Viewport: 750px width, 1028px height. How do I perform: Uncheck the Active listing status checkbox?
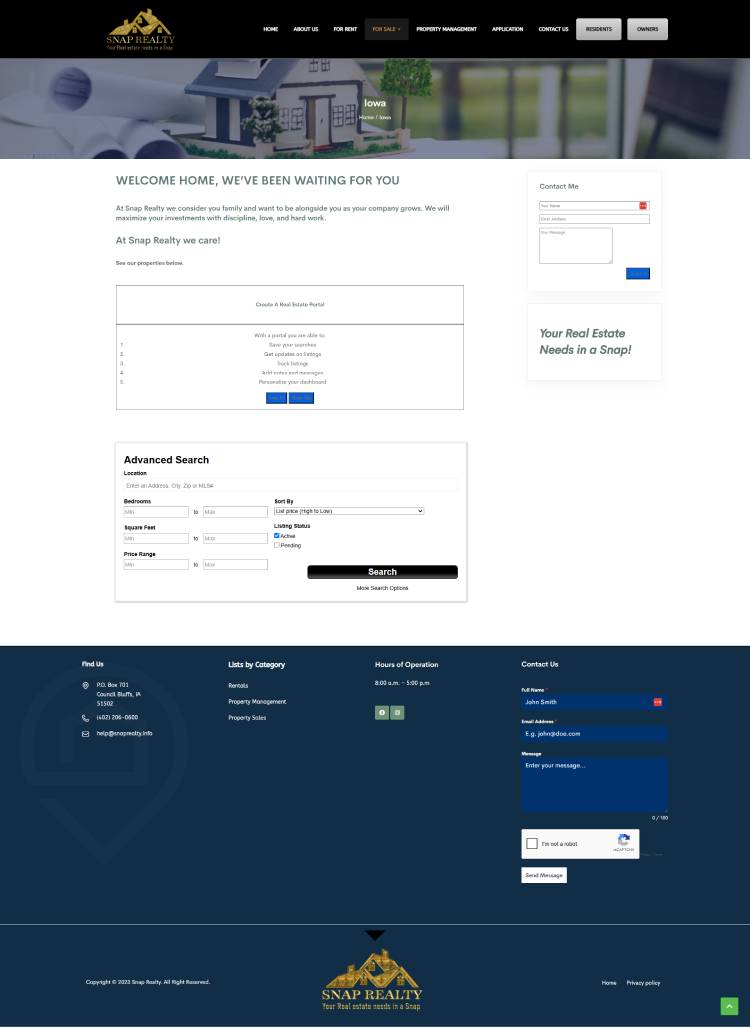click(x=277, y=536)
